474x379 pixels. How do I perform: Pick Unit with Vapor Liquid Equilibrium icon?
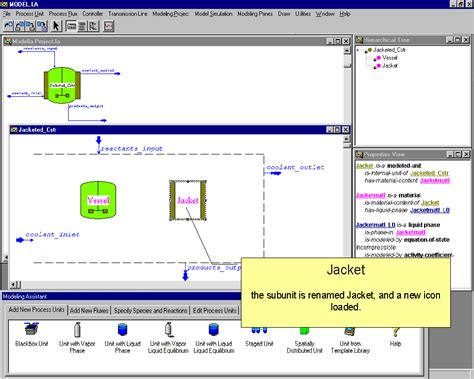[x=168, y=329]
